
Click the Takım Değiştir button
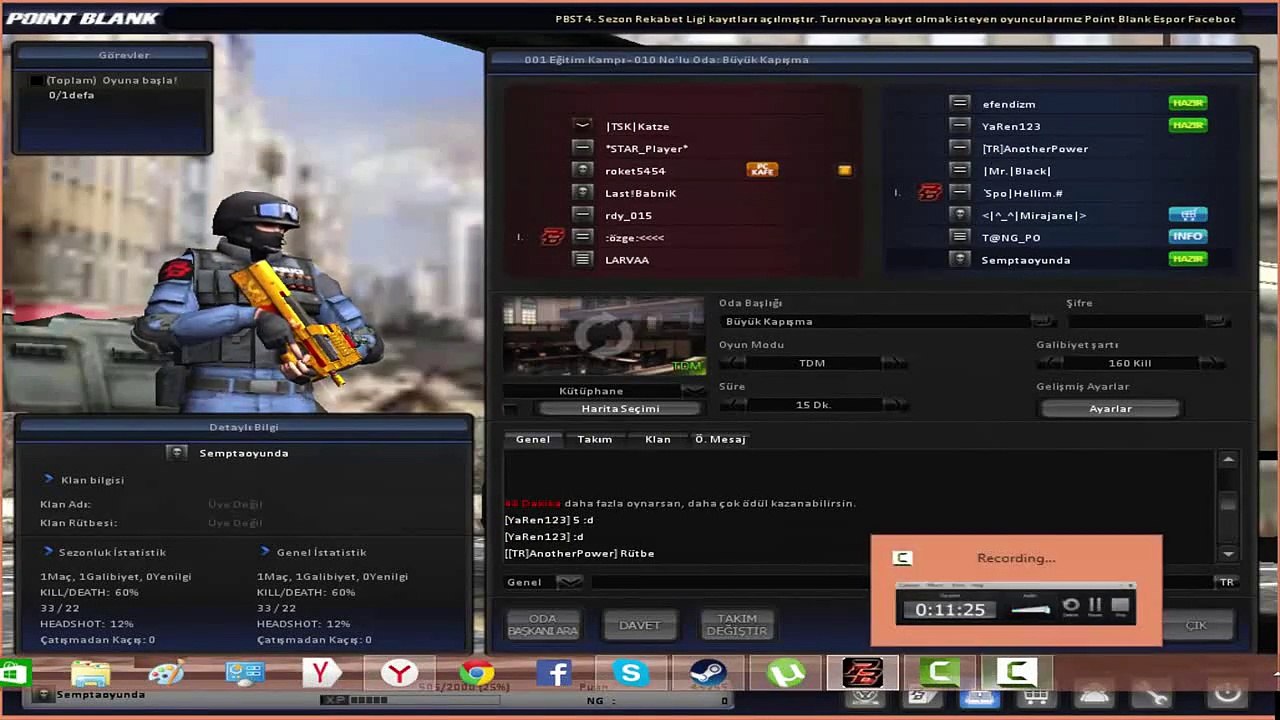(x=736, y=625)
